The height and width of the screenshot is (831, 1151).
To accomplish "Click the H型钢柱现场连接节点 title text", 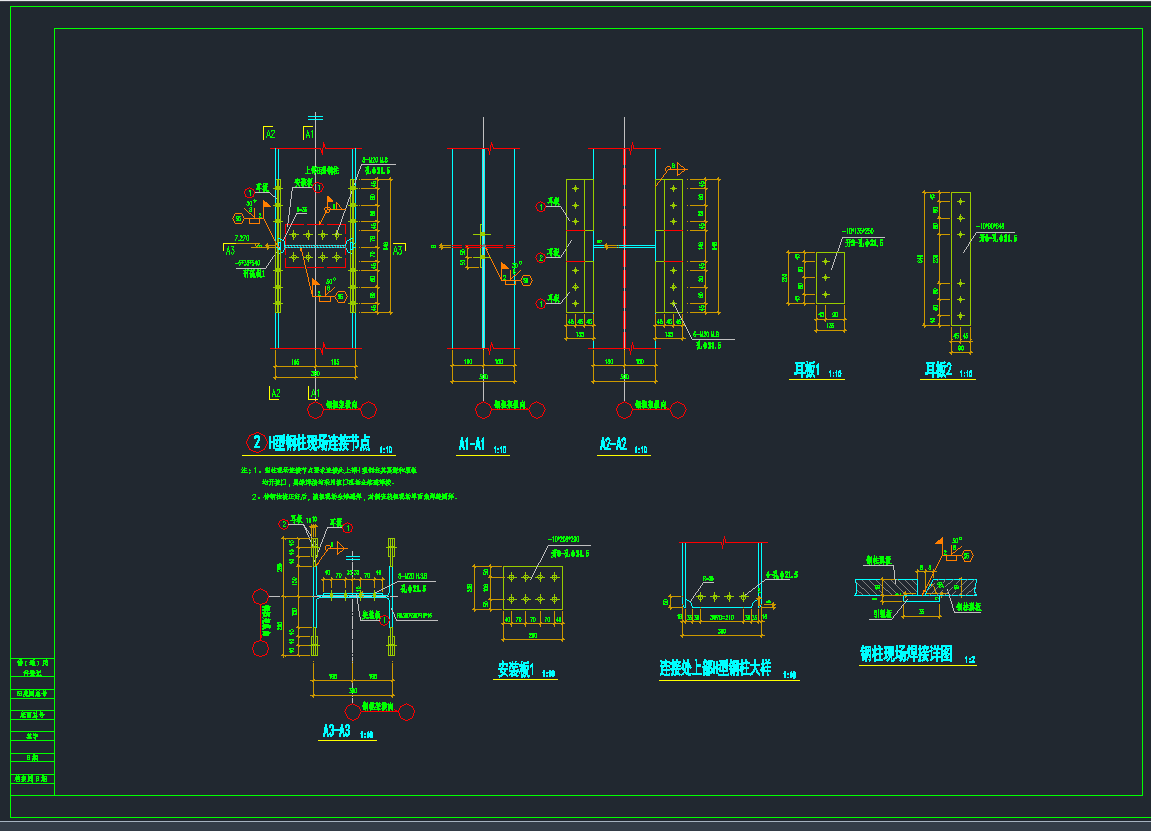I will (x=319, y=443).
